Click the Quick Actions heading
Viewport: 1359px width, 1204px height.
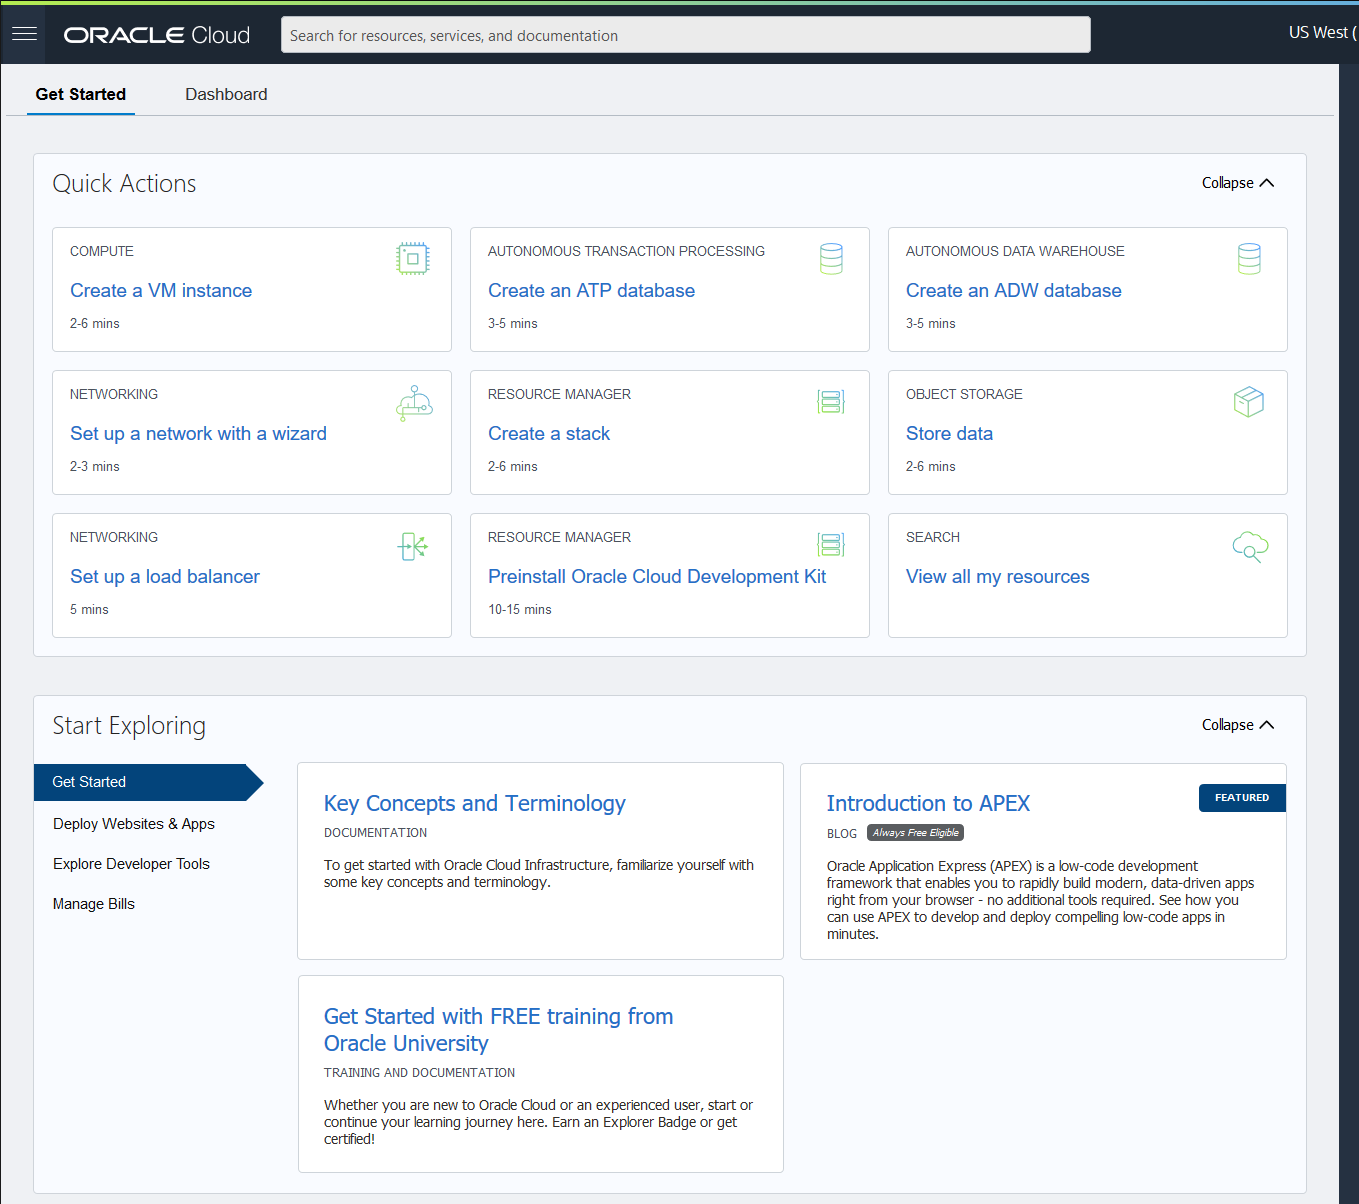tap(124, 184)
